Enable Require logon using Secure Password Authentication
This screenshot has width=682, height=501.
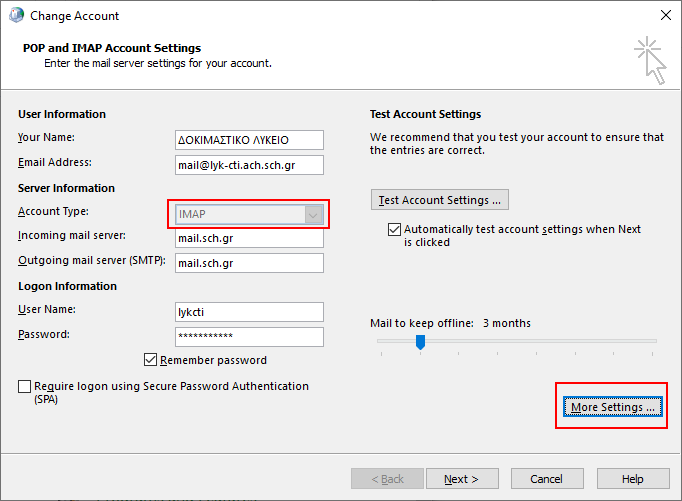pos(24,386)
